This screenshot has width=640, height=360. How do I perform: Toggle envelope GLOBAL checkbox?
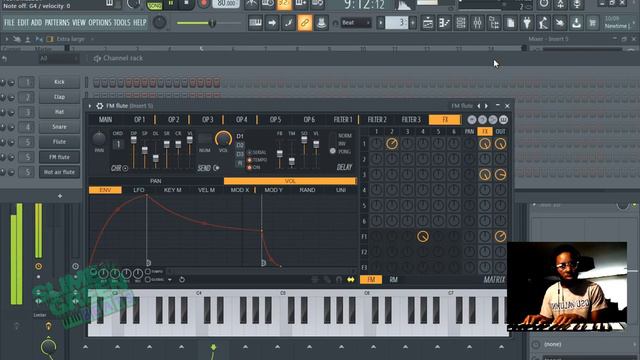148,280
